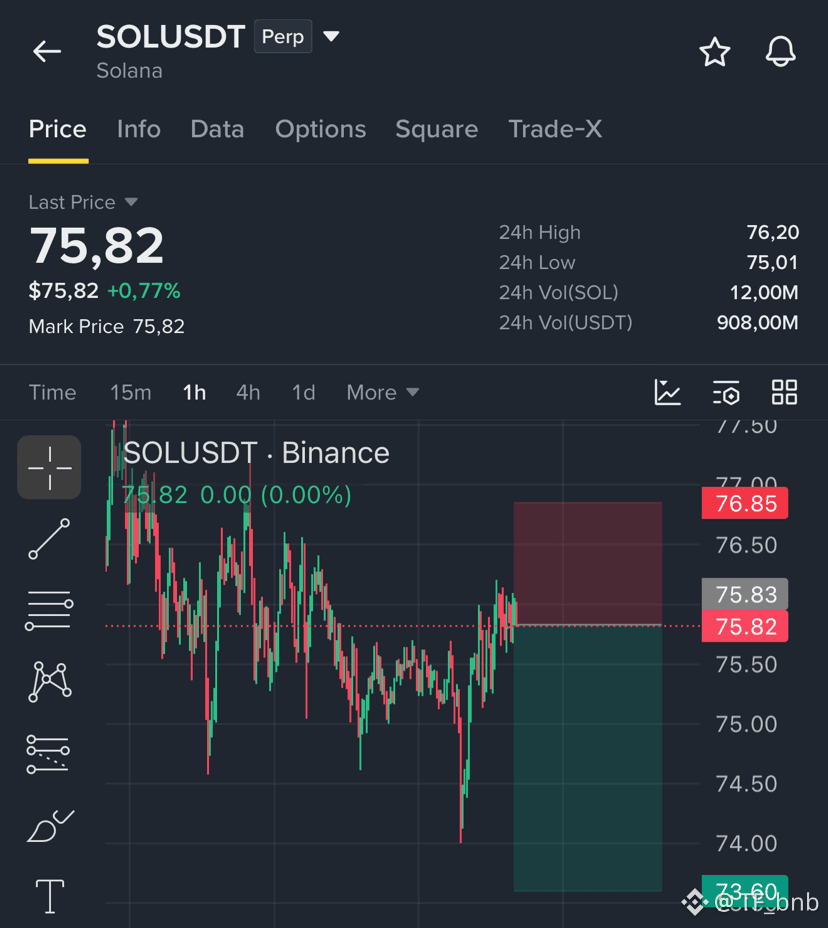Screen dimensions: 828x928
Task: Click the 24h Vol(USDT) value 908,00M
Action: tap(757, 323)
